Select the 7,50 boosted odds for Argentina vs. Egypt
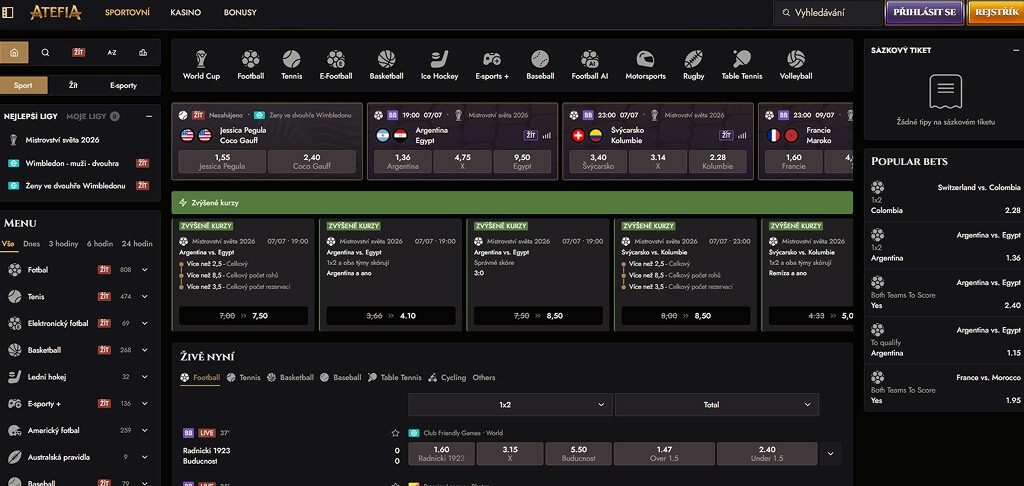 coord(244,316)
